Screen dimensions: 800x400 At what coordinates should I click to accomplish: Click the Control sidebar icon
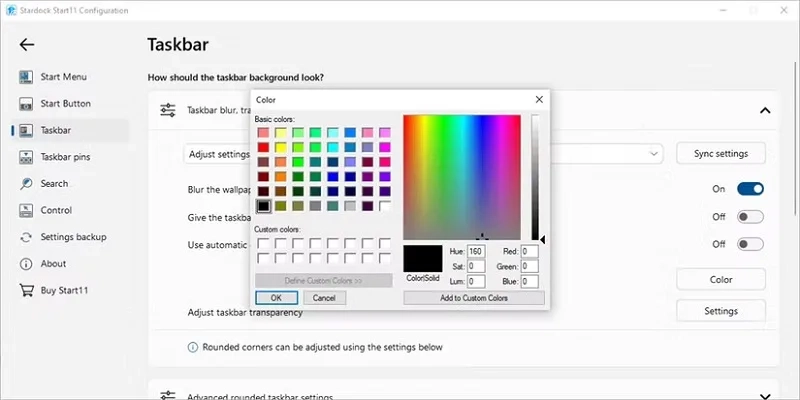(x=26, y=211)
